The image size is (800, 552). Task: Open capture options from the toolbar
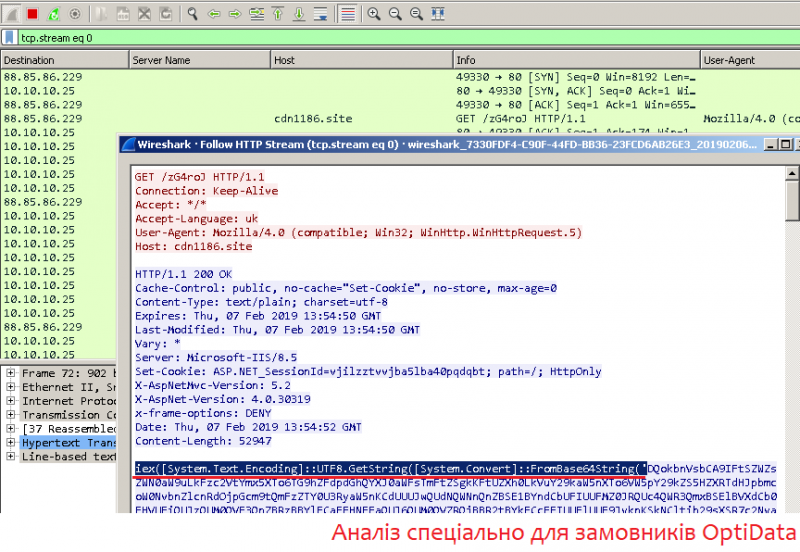(x=75, y=14)
